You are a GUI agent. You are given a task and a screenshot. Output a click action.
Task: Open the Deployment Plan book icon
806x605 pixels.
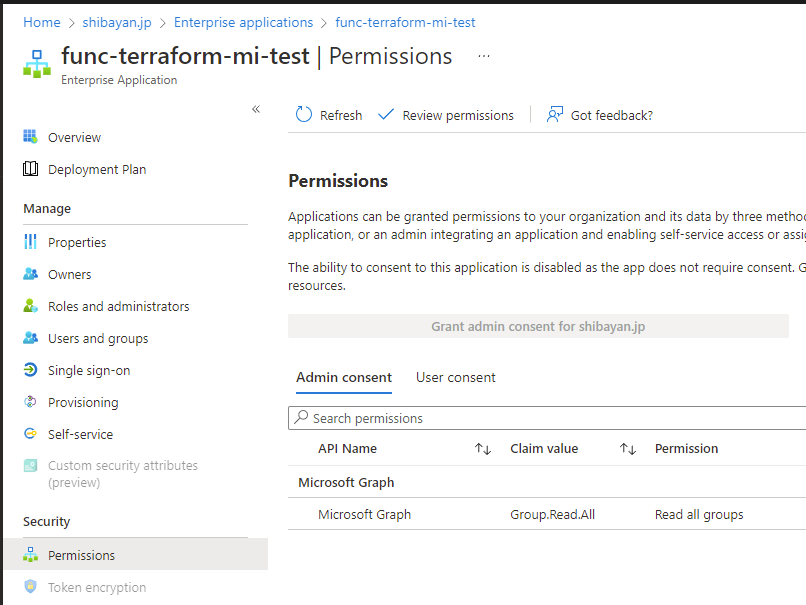[x=30, y=169]
